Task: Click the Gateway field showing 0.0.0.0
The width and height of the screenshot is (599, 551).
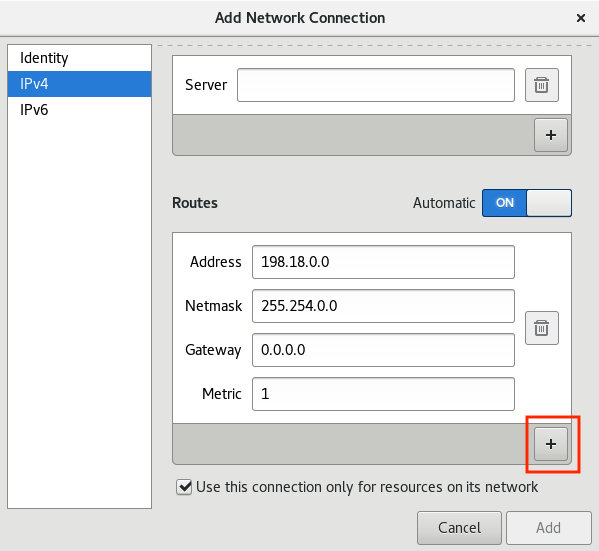Action: (x=383, y=350)
